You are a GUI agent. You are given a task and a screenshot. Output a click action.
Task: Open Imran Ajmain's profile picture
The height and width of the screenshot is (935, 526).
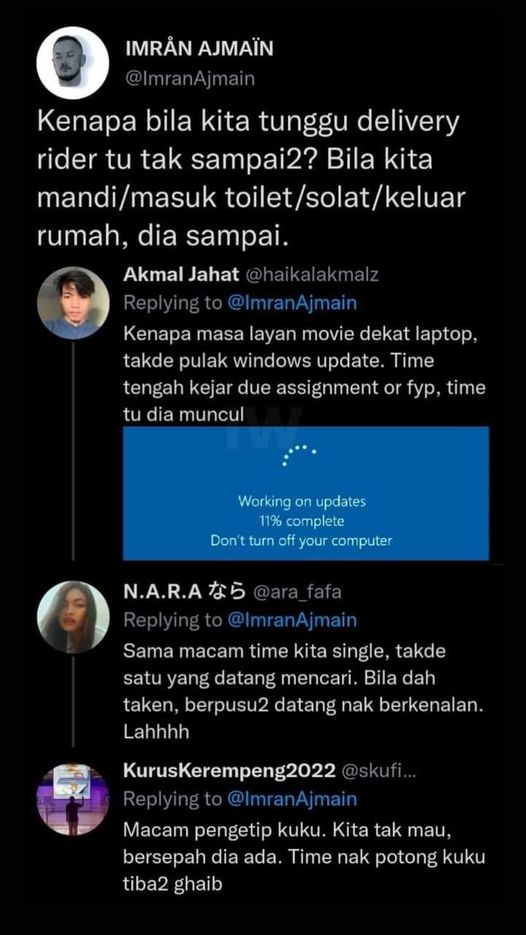(73, 63)
